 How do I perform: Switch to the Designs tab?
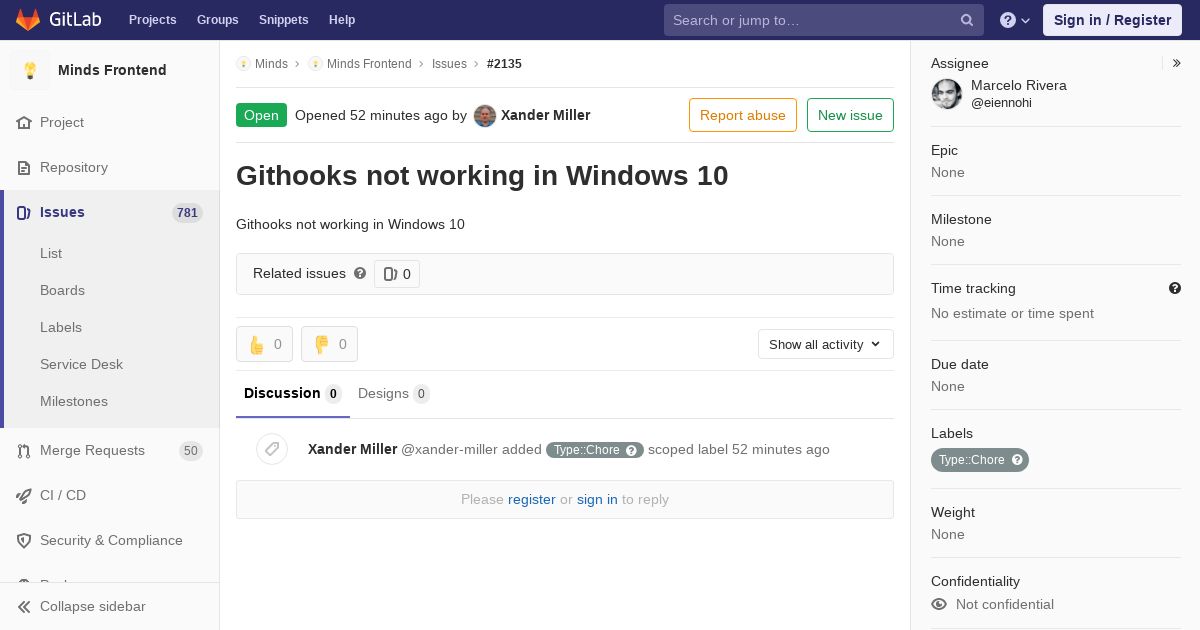[394, 393]
